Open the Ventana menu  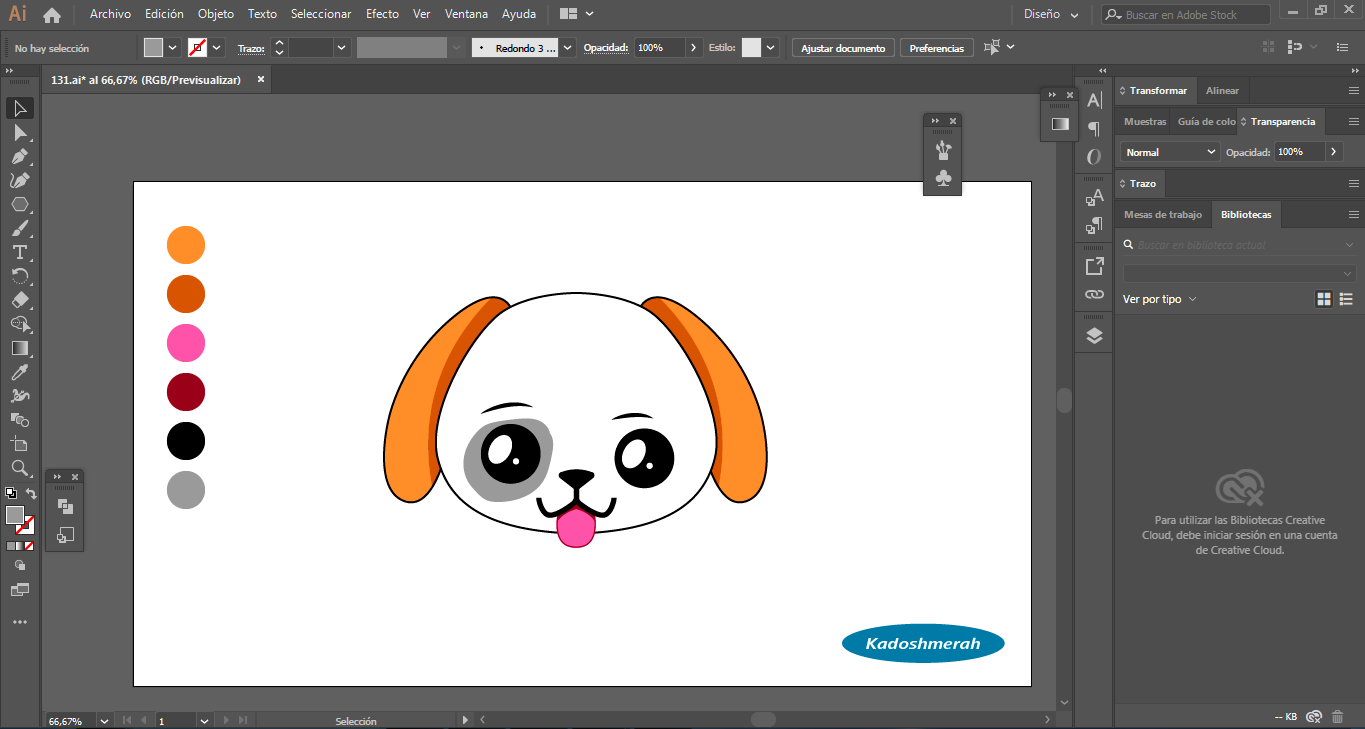pyautogui.click(x=467, y=15)
